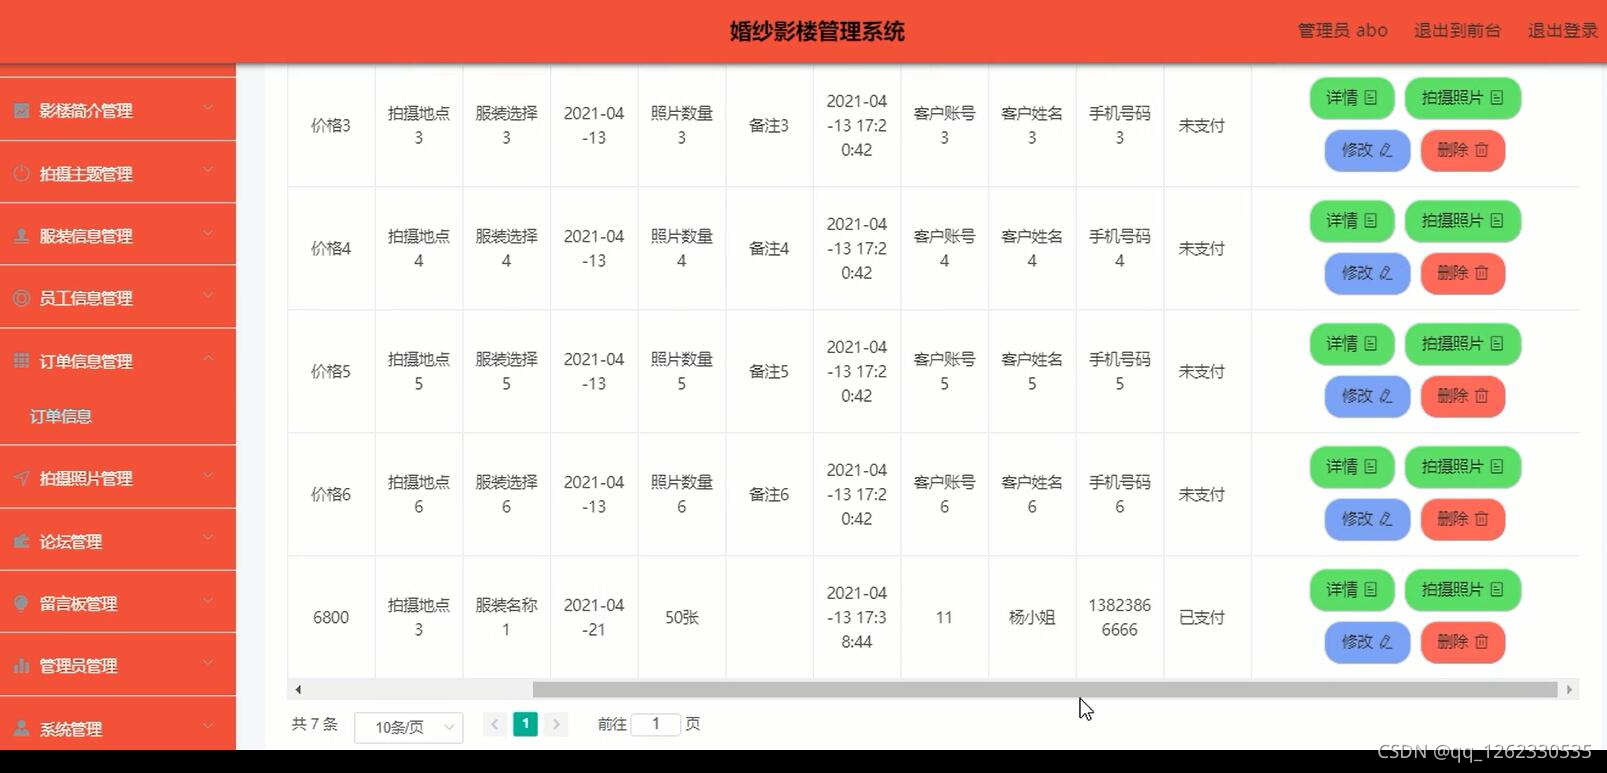Click the previous page arrow

coord(494,724)
